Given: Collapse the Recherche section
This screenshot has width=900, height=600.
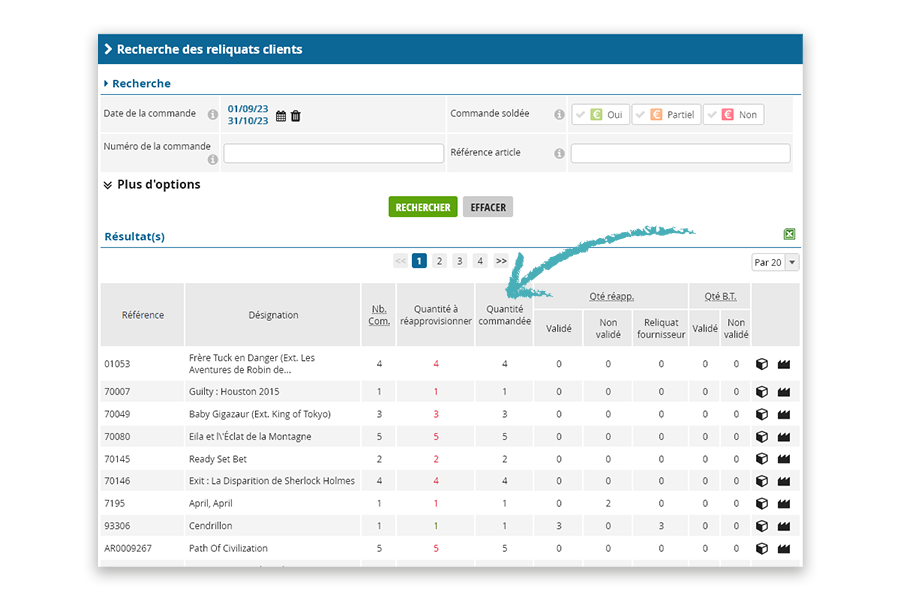Looking at the screenshot, I should 137,83.
